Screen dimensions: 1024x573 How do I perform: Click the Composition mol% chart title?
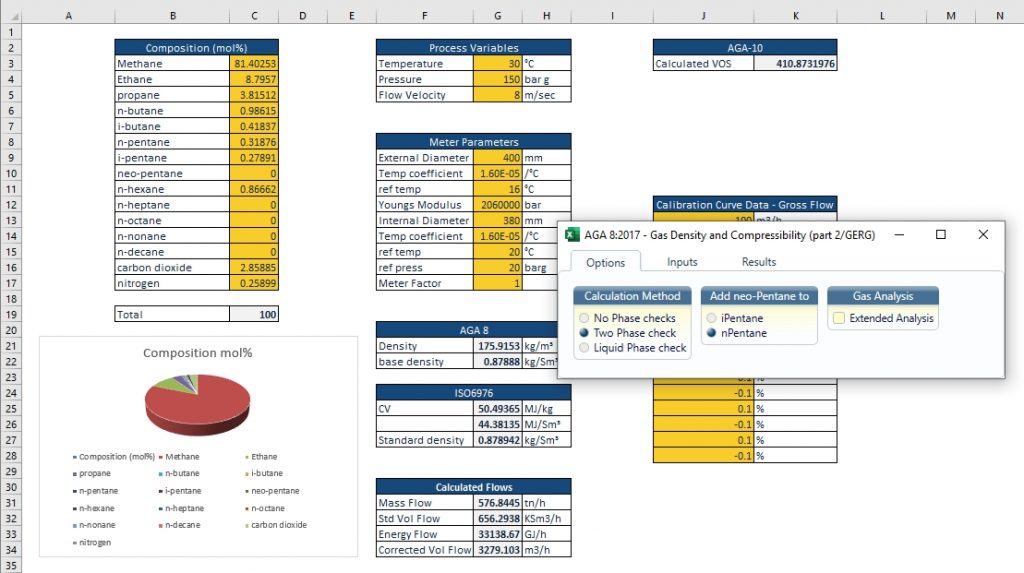click(197, 353)
